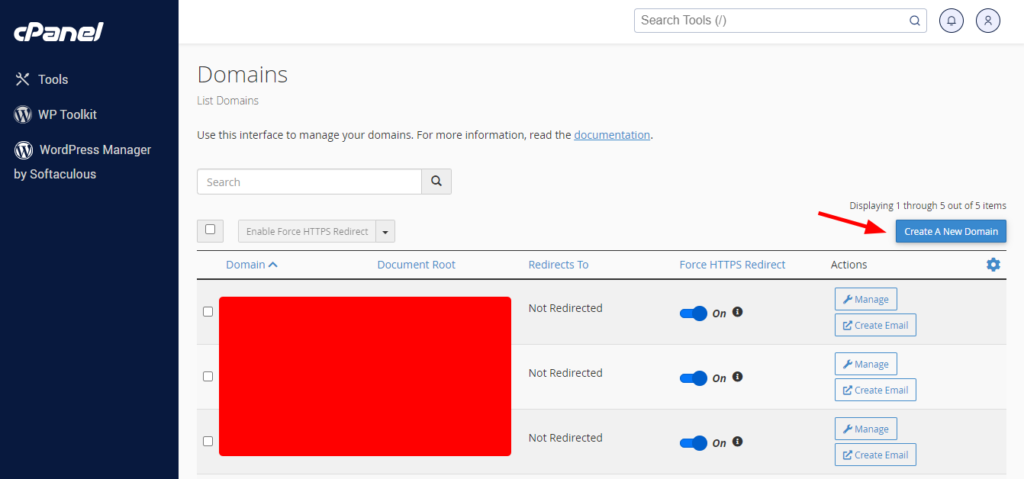Click the Actions column header
Image resolution: width=1024 pixels, height=479 pixels.
(x=849, y=265)
